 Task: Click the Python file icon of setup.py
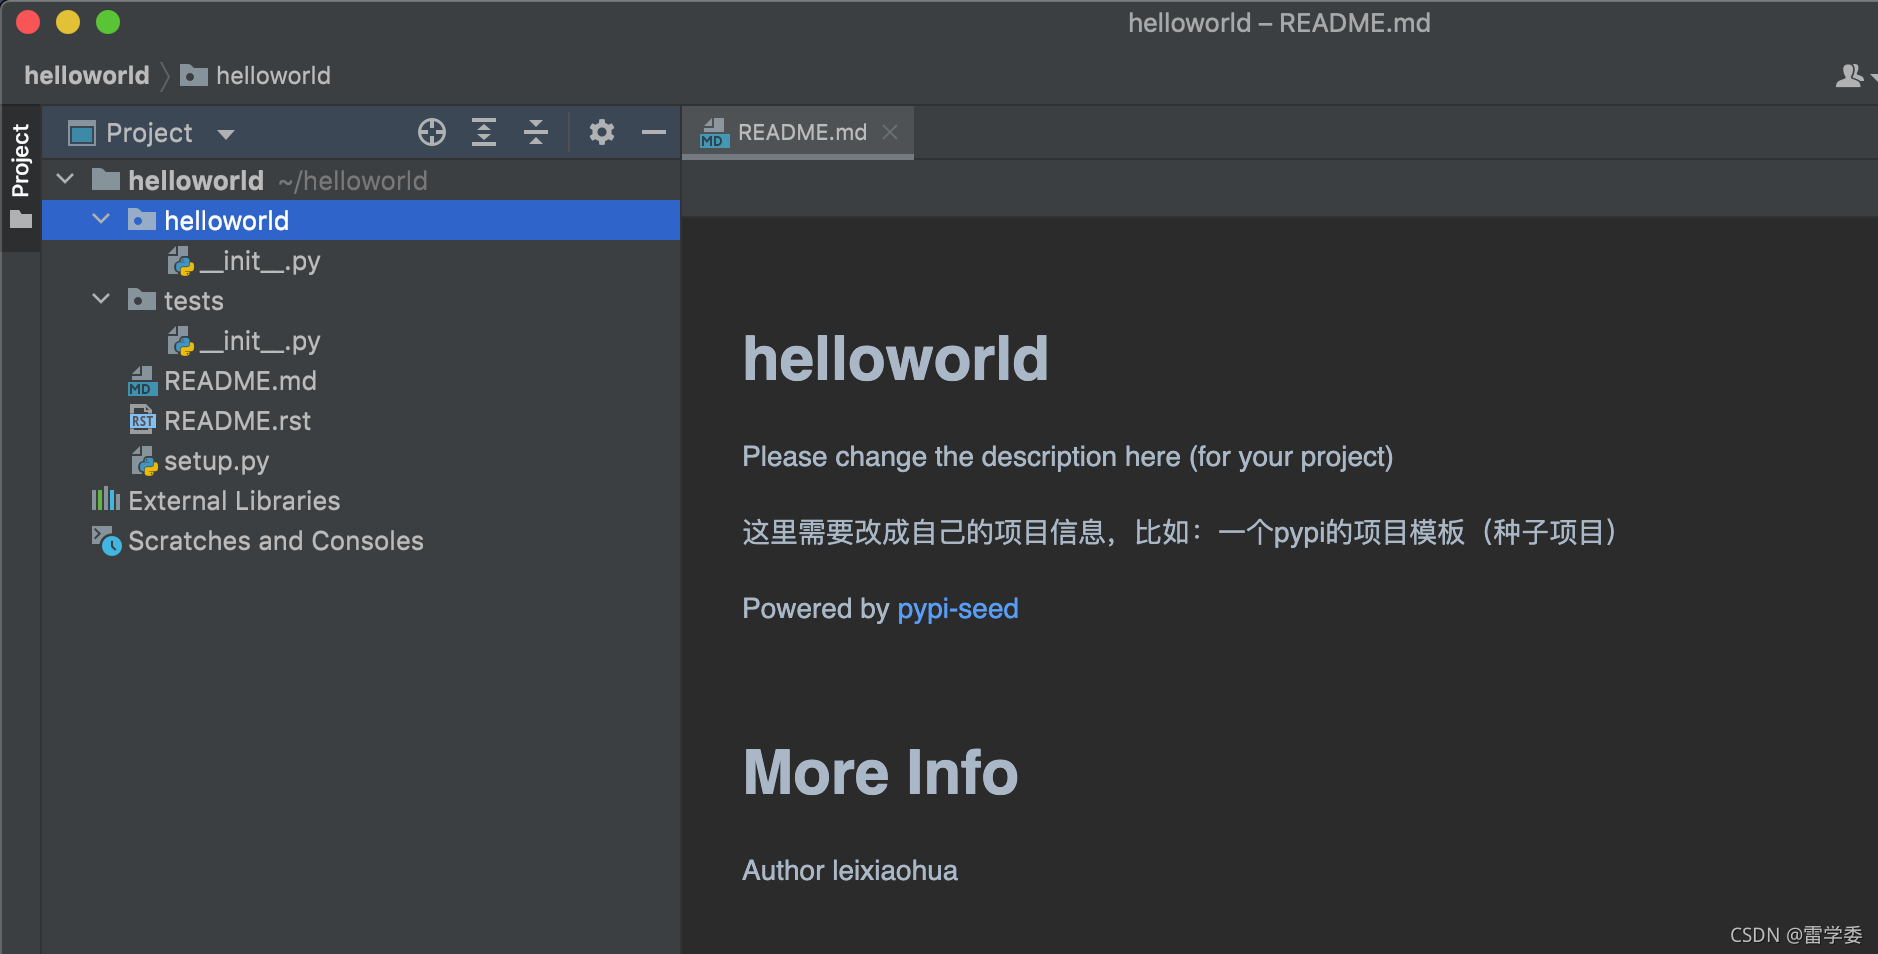pos(145,461)
